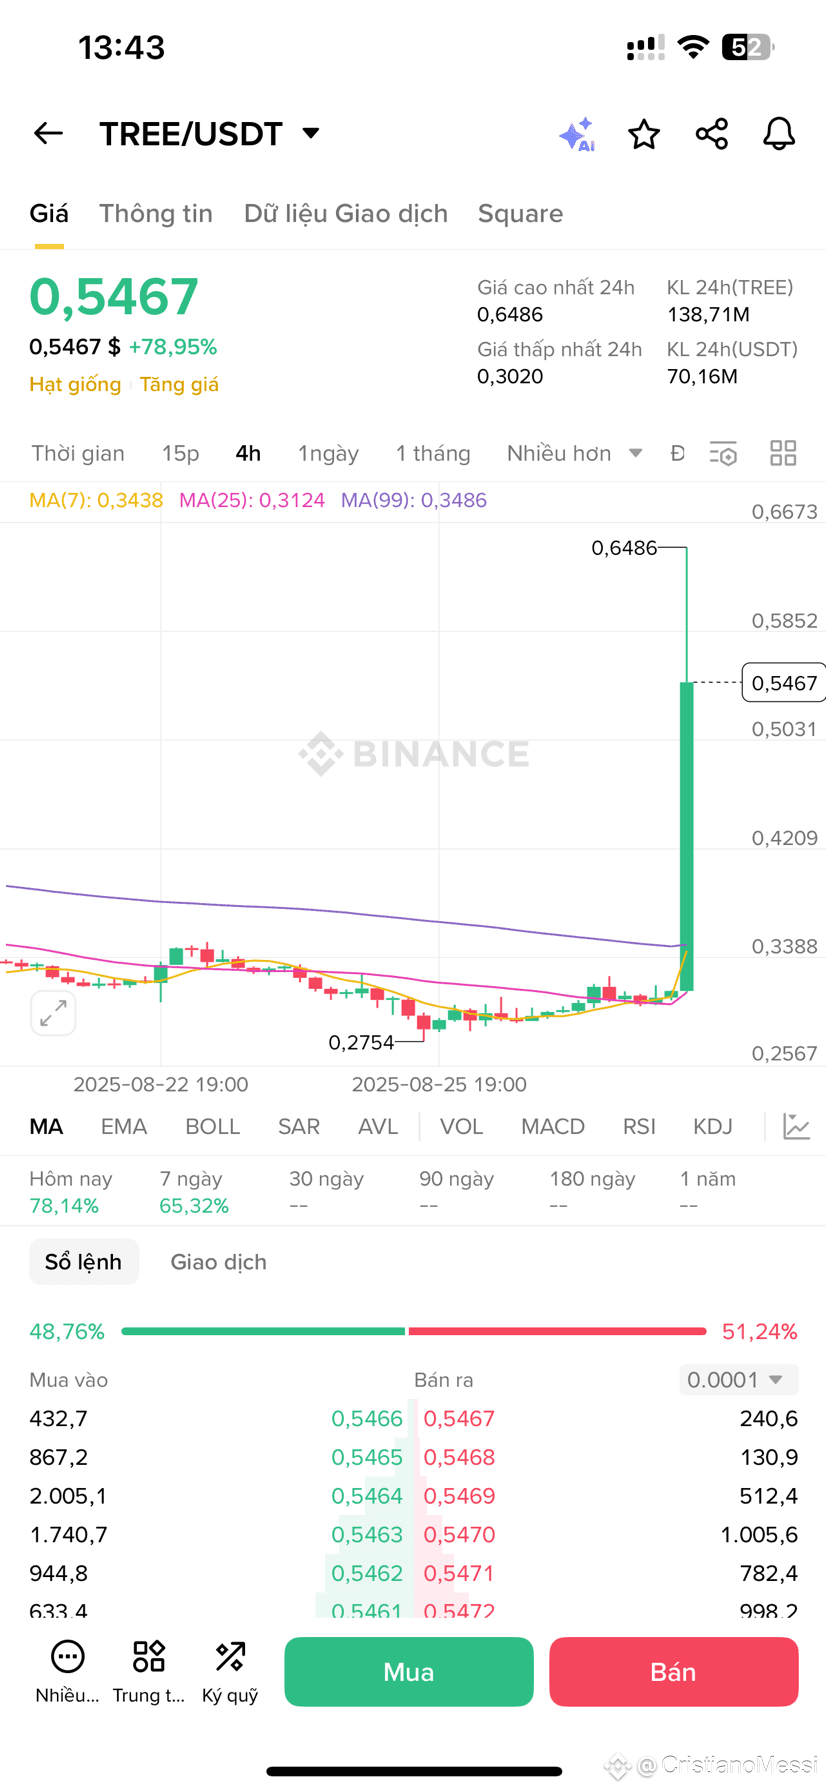Select the 1ngày chart interval
The height and width of the screenshot is (1792, 826).
(328, 453)
